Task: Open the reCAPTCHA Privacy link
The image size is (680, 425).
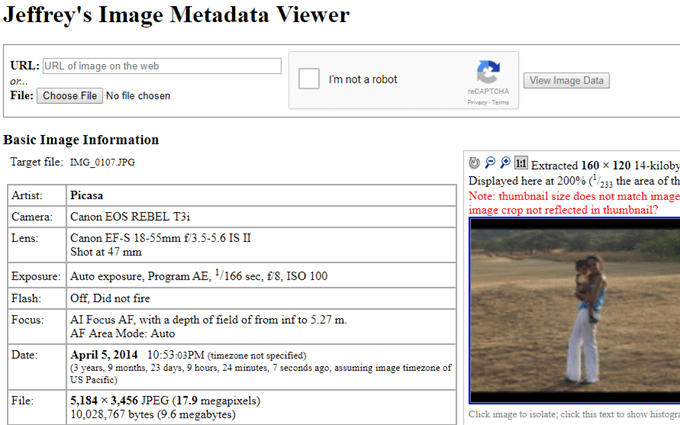Action: pyautogui.click(x=476, y=102)
